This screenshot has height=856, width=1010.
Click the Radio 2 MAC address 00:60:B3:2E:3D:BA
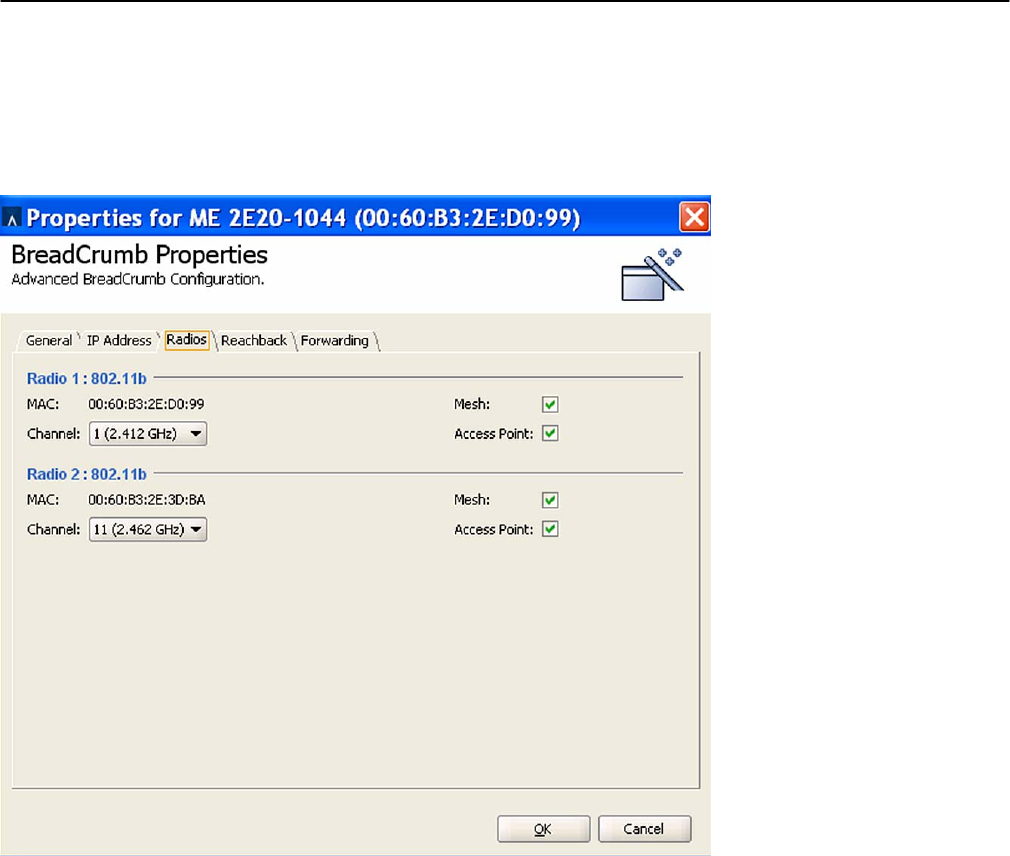coord(147,500)
